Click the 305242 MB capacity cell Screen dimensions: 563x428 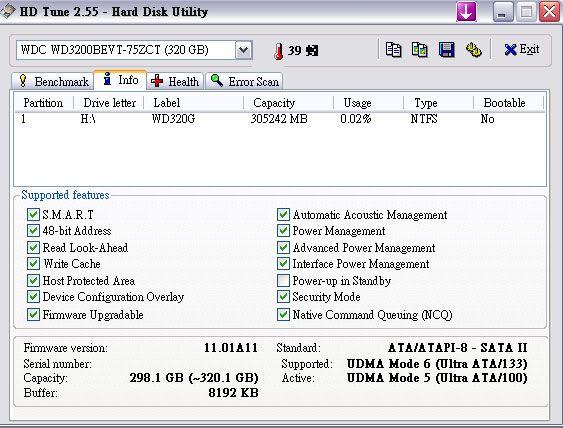point(279,119)
